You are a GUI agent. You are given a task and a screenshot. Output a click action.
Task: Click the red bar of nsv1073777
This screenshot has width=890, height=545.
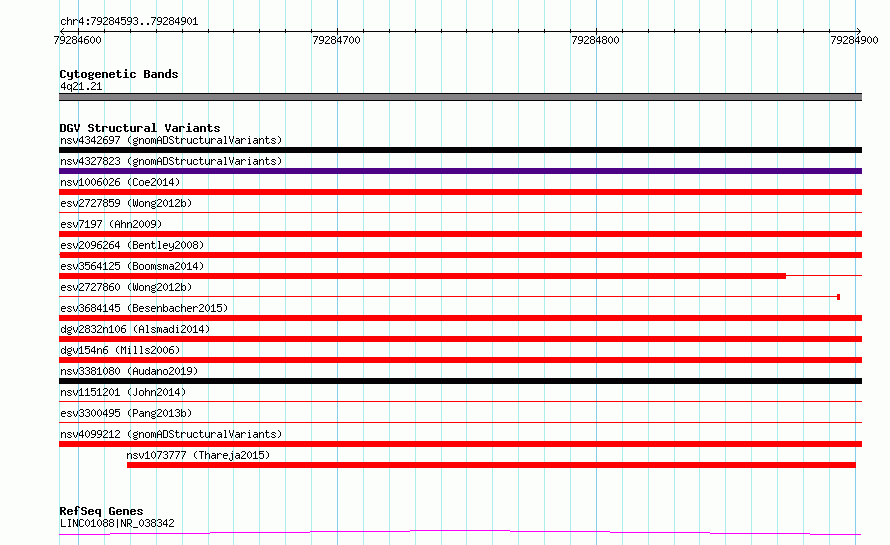[492, 465]
